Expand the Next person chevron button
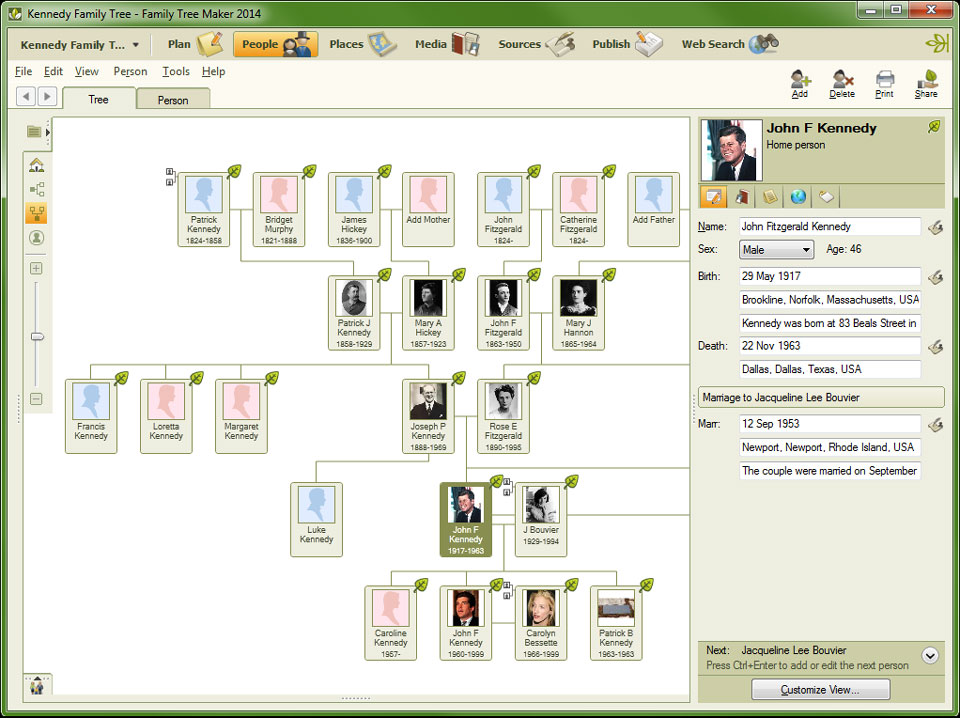This screenshot has height=718, width=960. pyautogui.click(x=930, y=656)
